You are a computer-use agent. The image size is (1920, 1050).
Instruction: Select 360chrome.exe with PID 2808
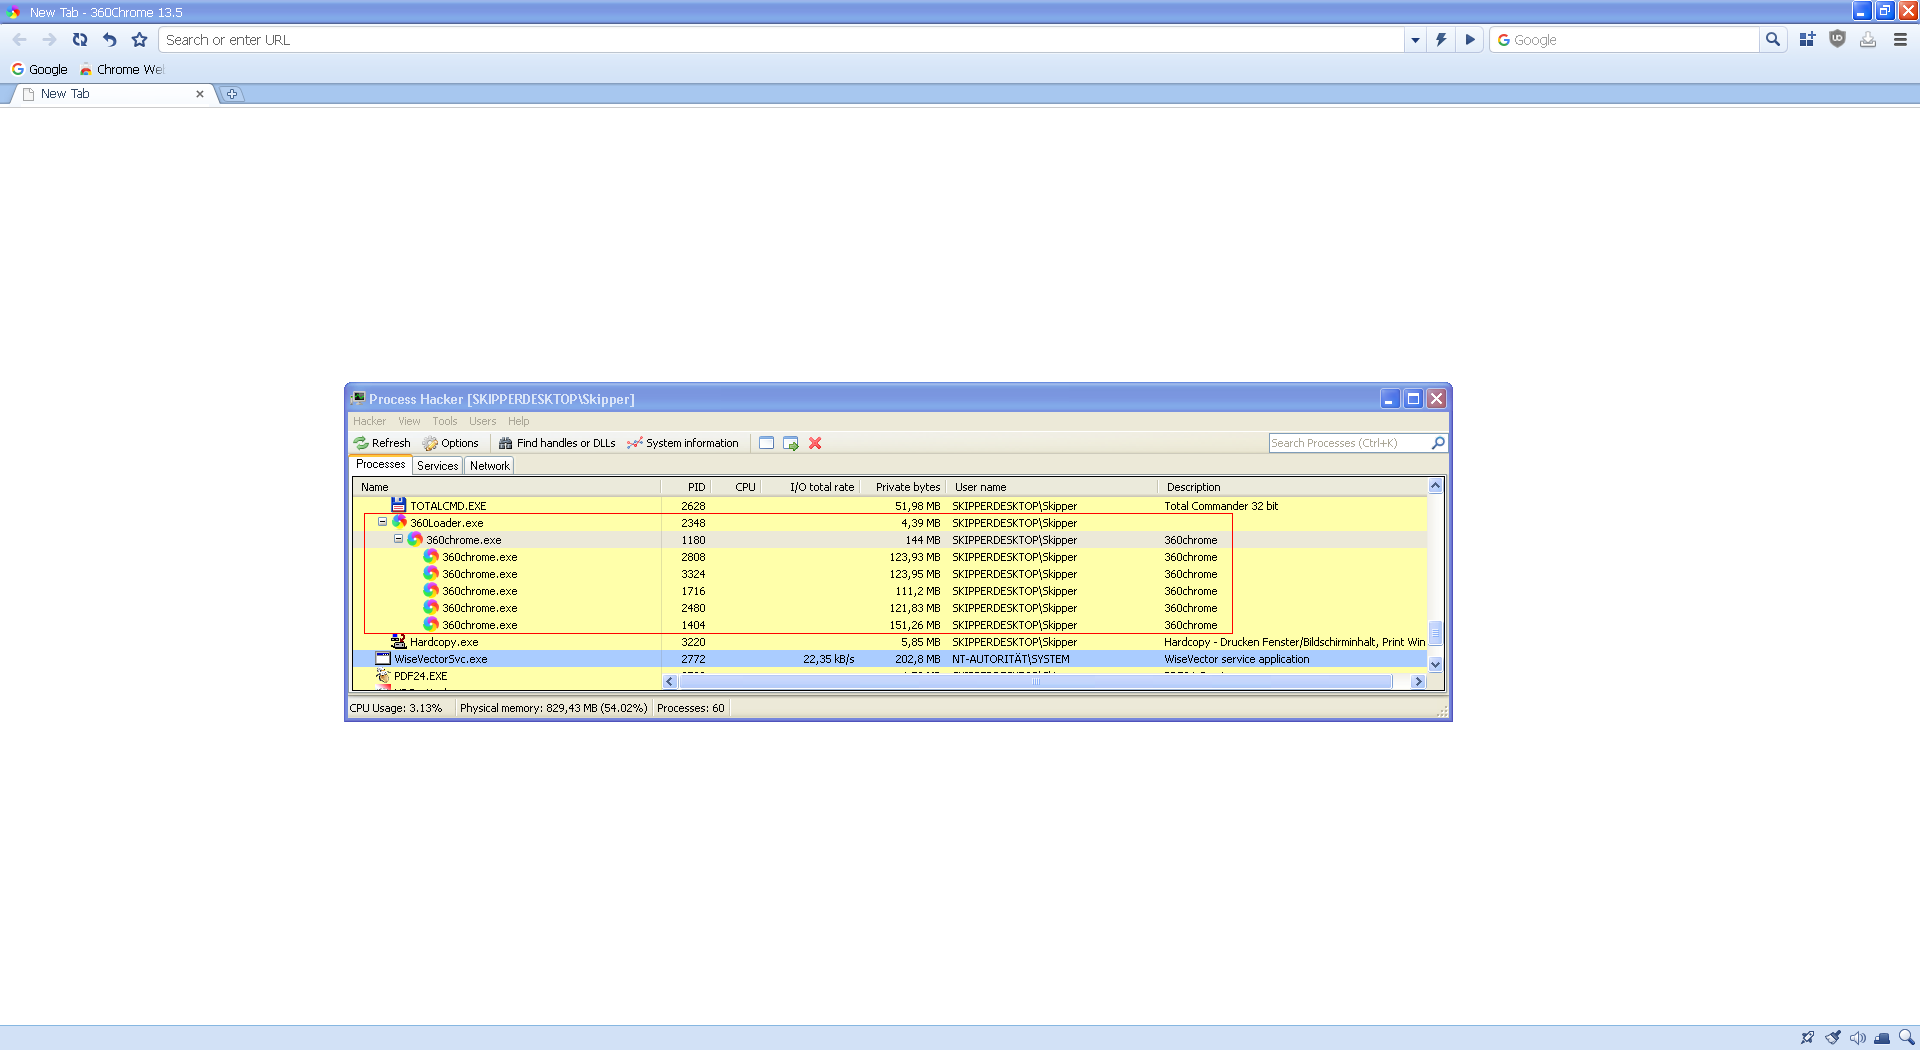[x=890, y=557]
